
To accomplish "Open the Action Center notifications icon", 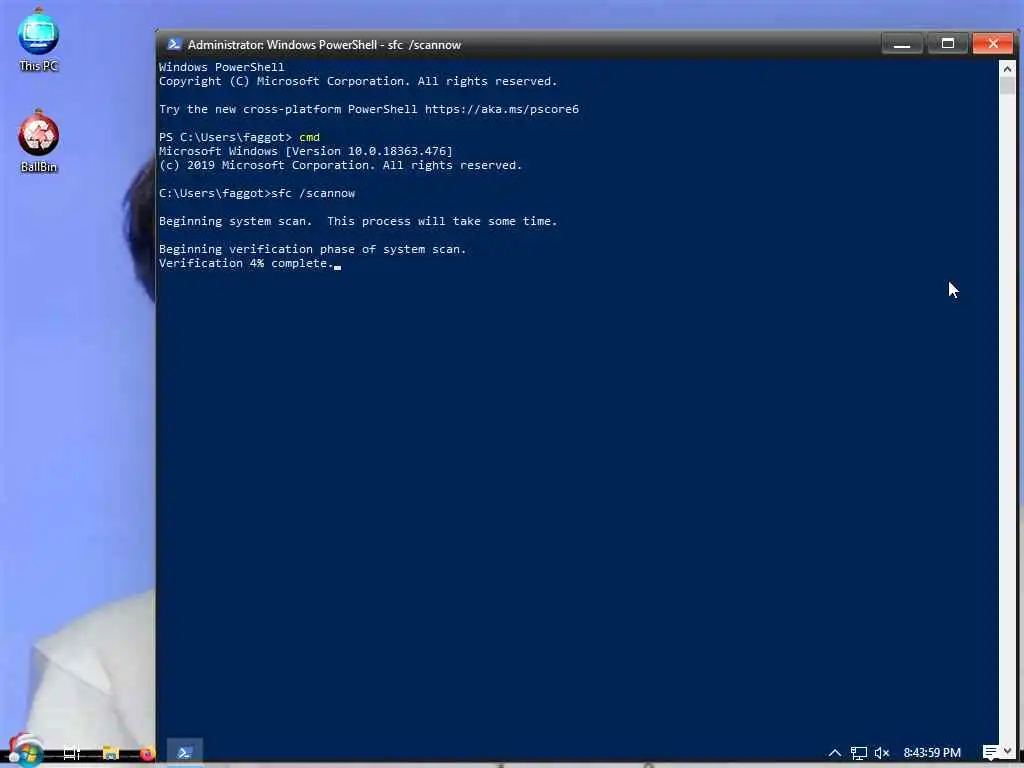I will 991,752.
